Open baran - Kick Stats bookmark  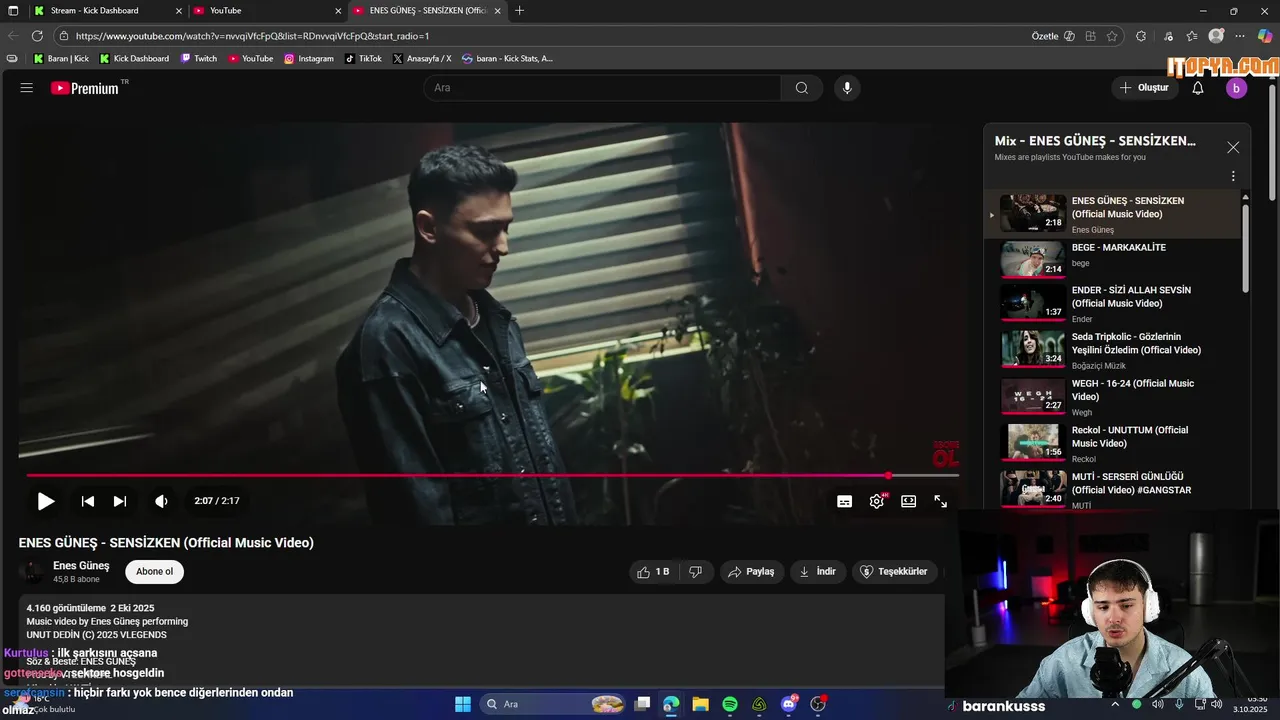pyautogui.click(x=507, y=59)
